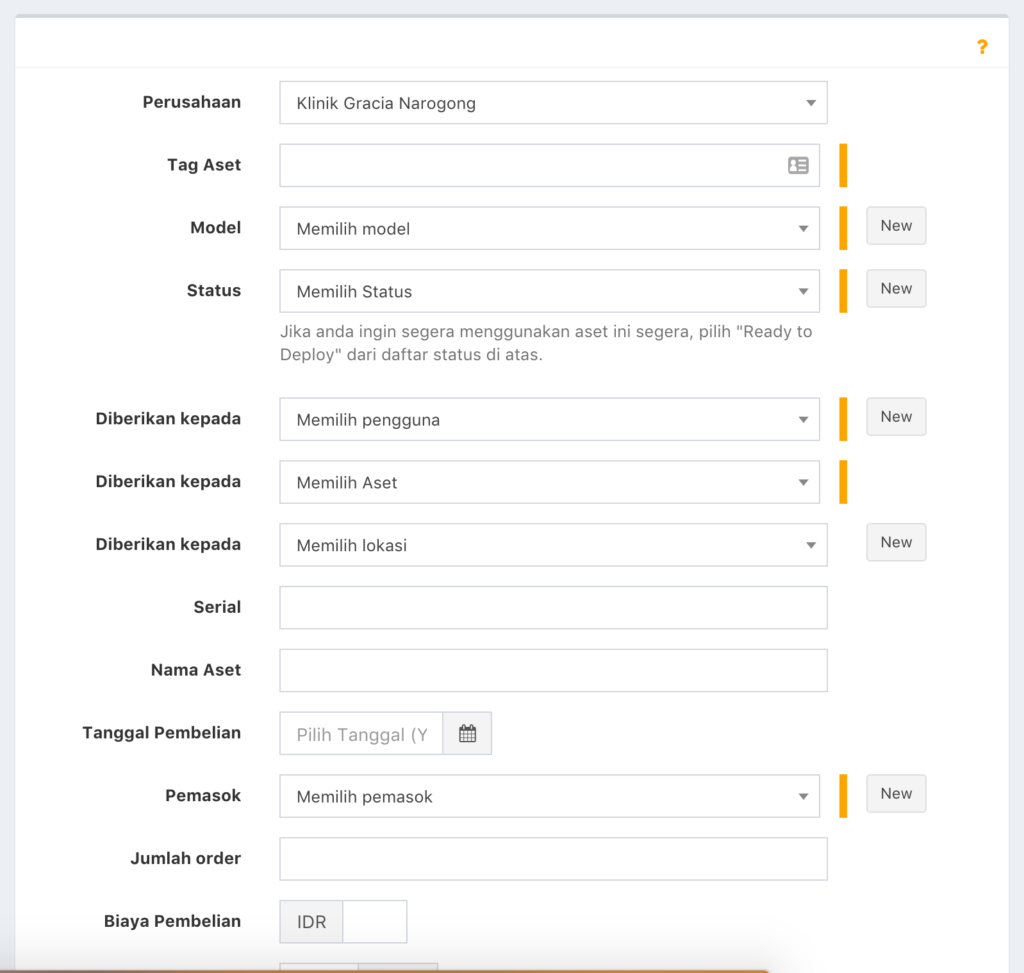This screenshot has width=1024, height=973.
Task: Expand the Memilih lokasi dropdown
Action: [x=552, y=546]
